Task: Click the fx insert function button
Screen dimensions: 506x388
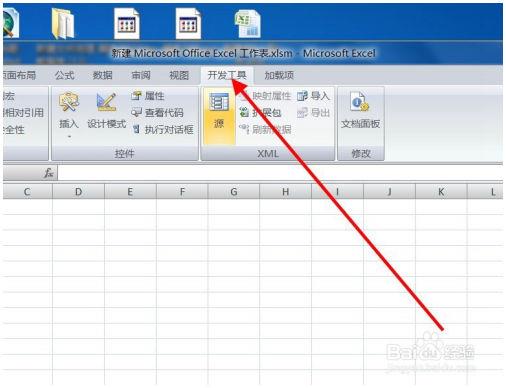Action: pyautogui.click(x=49, y=173)
